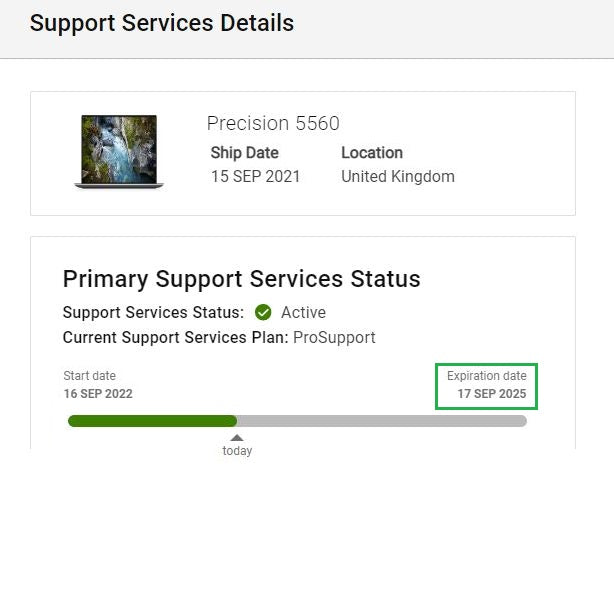Click the ProSupport plan name

coord(334,337)
